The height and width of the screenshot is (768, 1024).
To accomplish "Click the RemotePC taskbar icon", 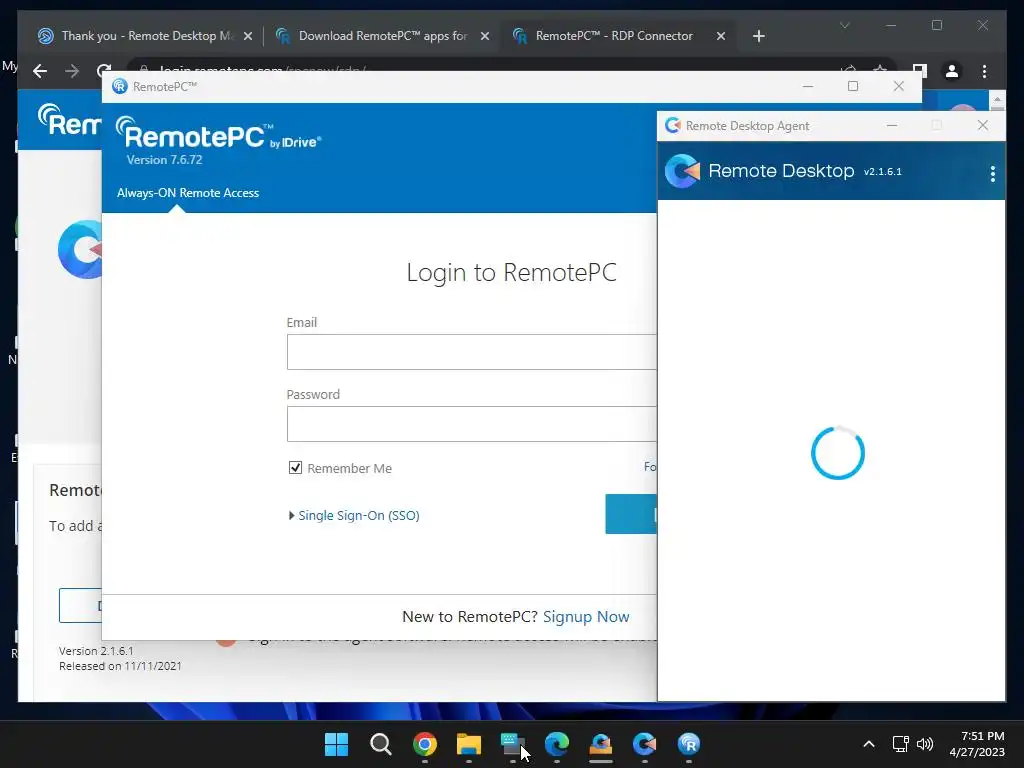I will pos(688,744).
